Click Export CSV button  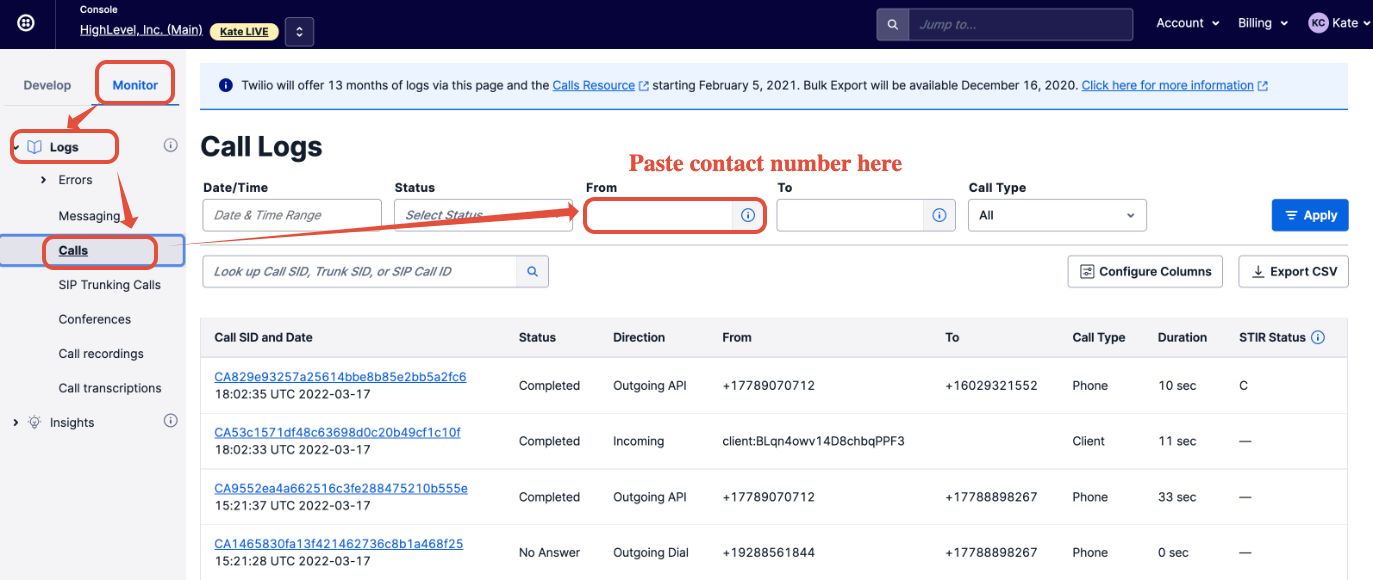click(1294, 271)
